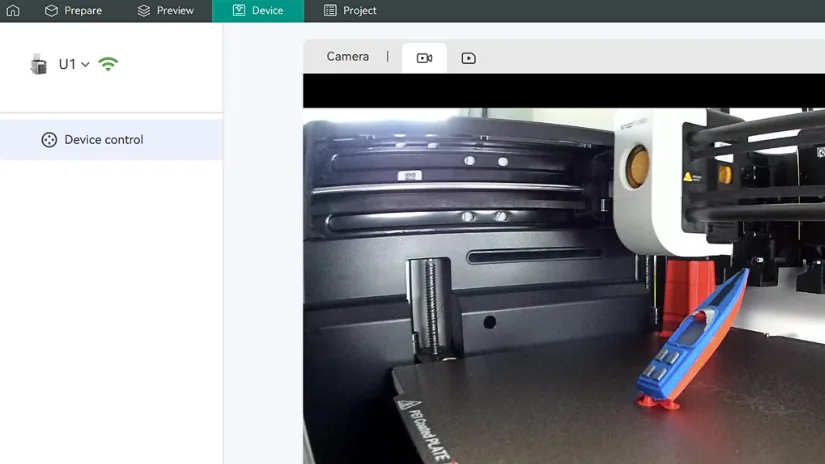Viewport: 825px width, 464px height.
Task: Click the Device control target icon
Action: [49, 139]
